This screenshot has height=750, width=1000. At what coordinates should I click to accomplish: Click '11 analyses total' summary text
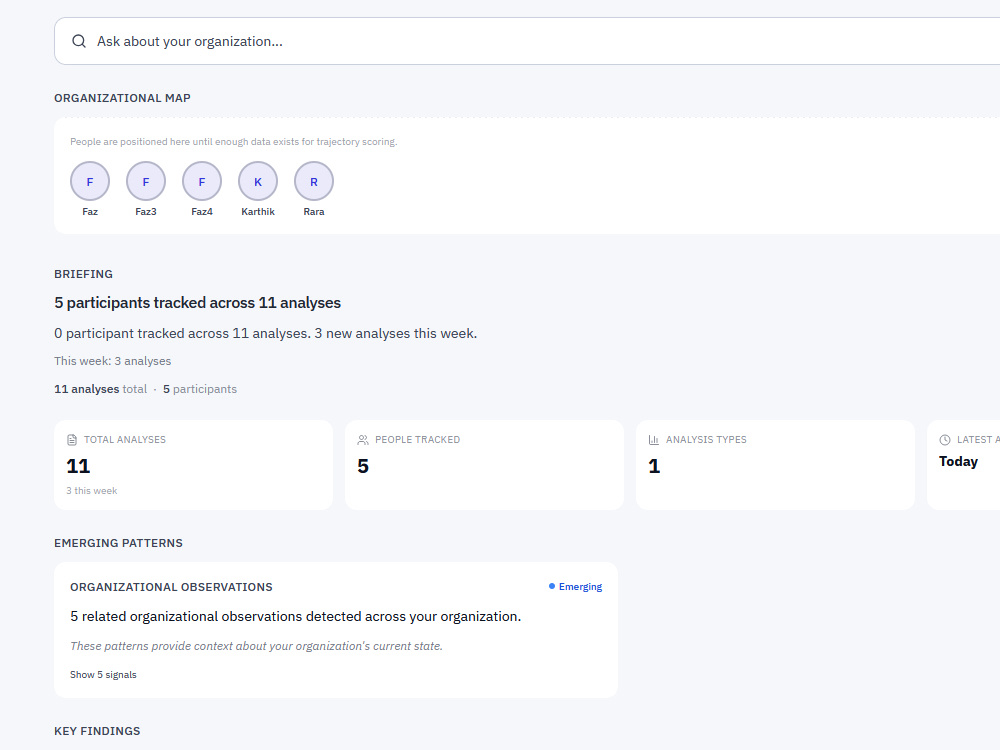click(101, 389)
